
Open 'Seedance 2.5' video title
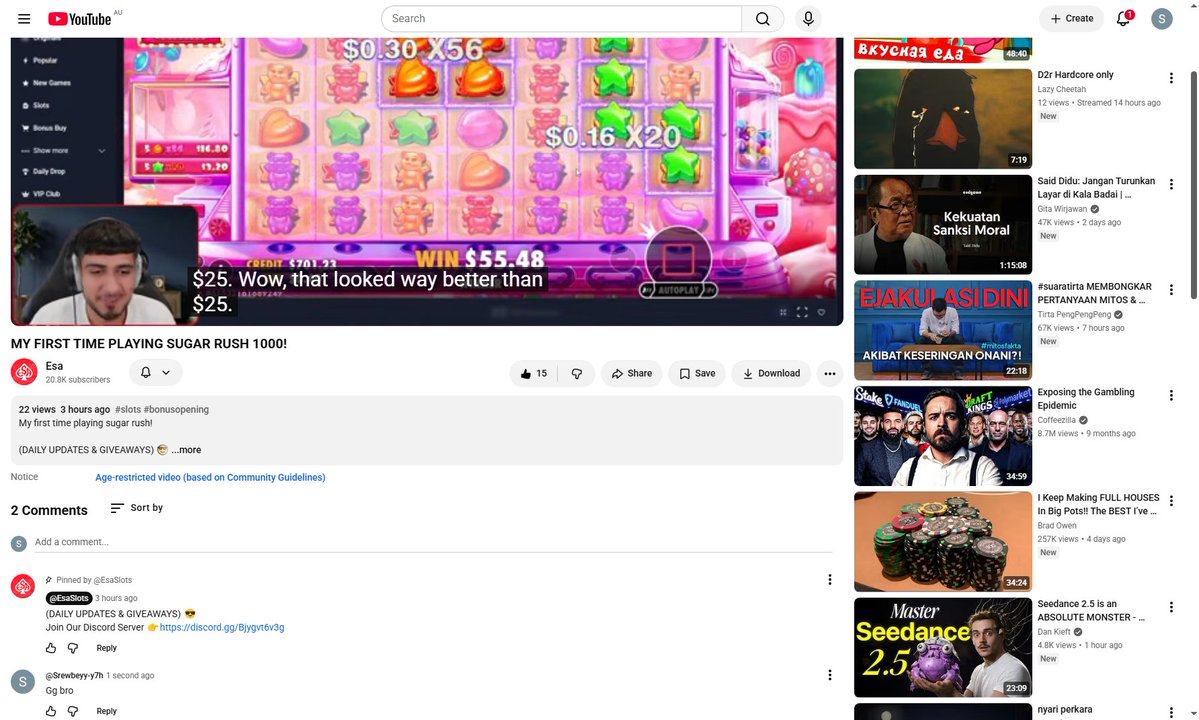coord(1091,611)
